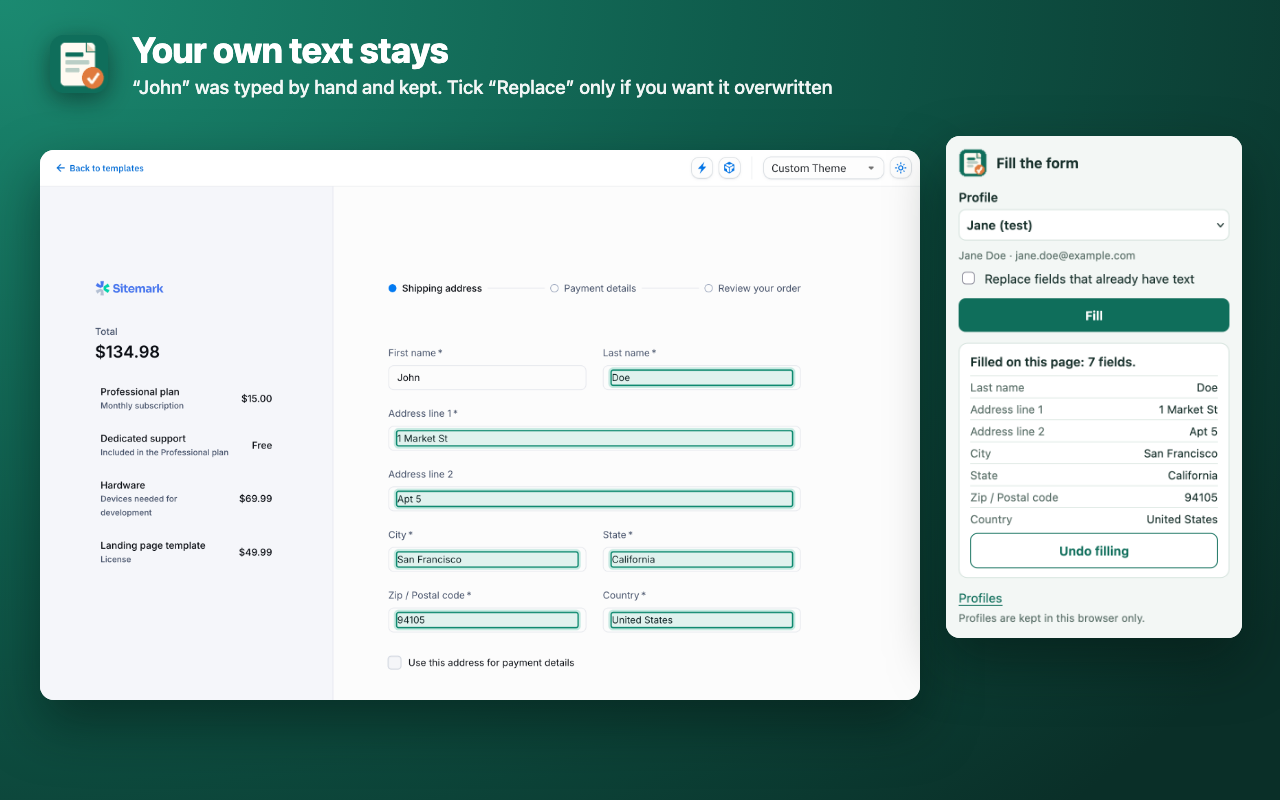This screenshot has height=800, width=1280.
Task: Open the Profile select showing Jane (test)
Action: [x=1094, y=225]
